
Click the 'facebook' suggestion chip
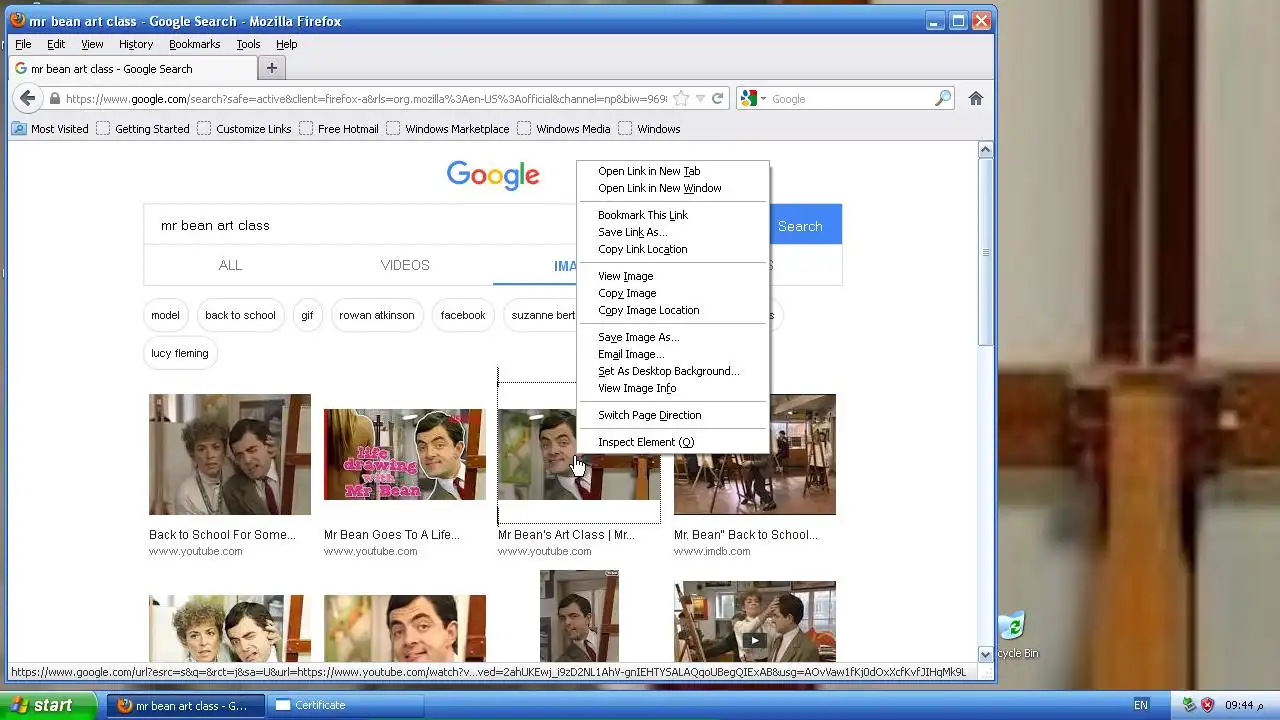pos(463,315)
